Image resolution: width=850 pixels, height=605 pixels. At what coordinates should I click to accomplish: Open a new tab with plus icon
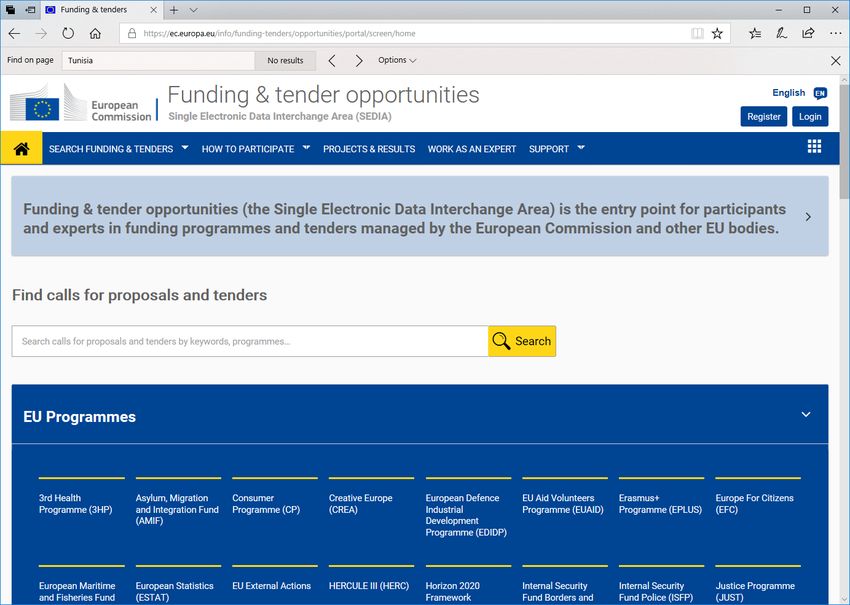pyautogui.click(x=174, y=10)
